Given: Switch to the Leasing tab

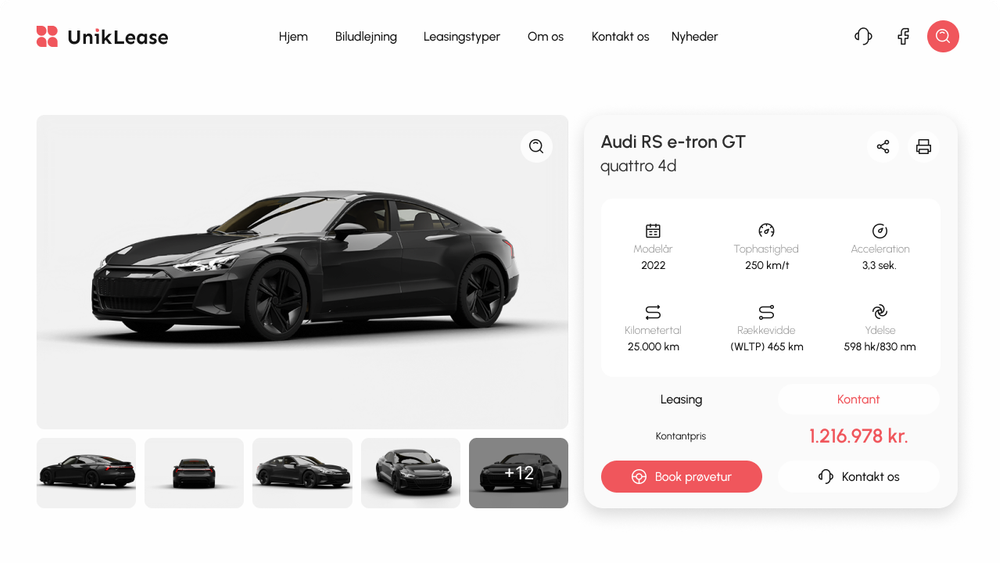Looking at the screenshot, I should point(681,400).
